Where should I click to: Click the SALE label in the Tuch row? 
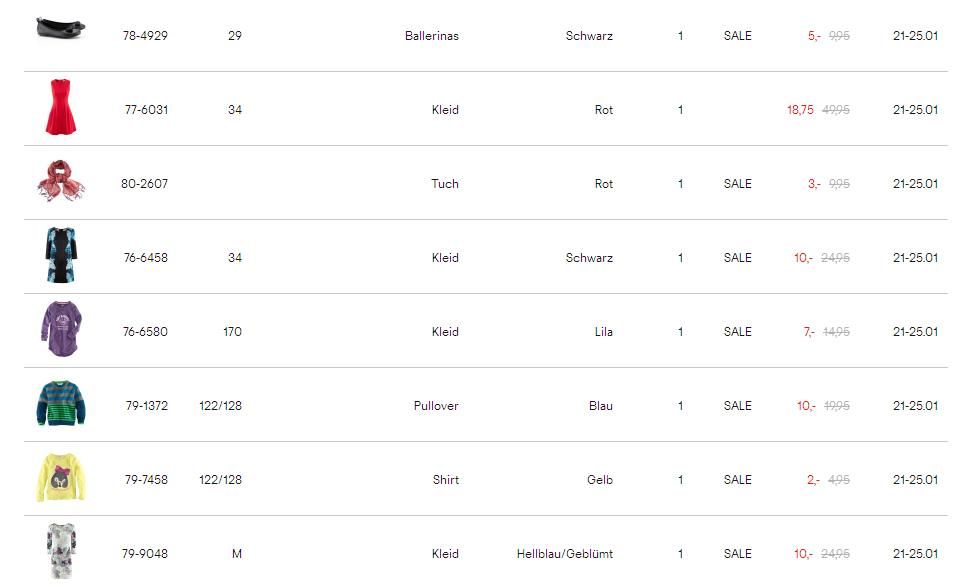737,184
